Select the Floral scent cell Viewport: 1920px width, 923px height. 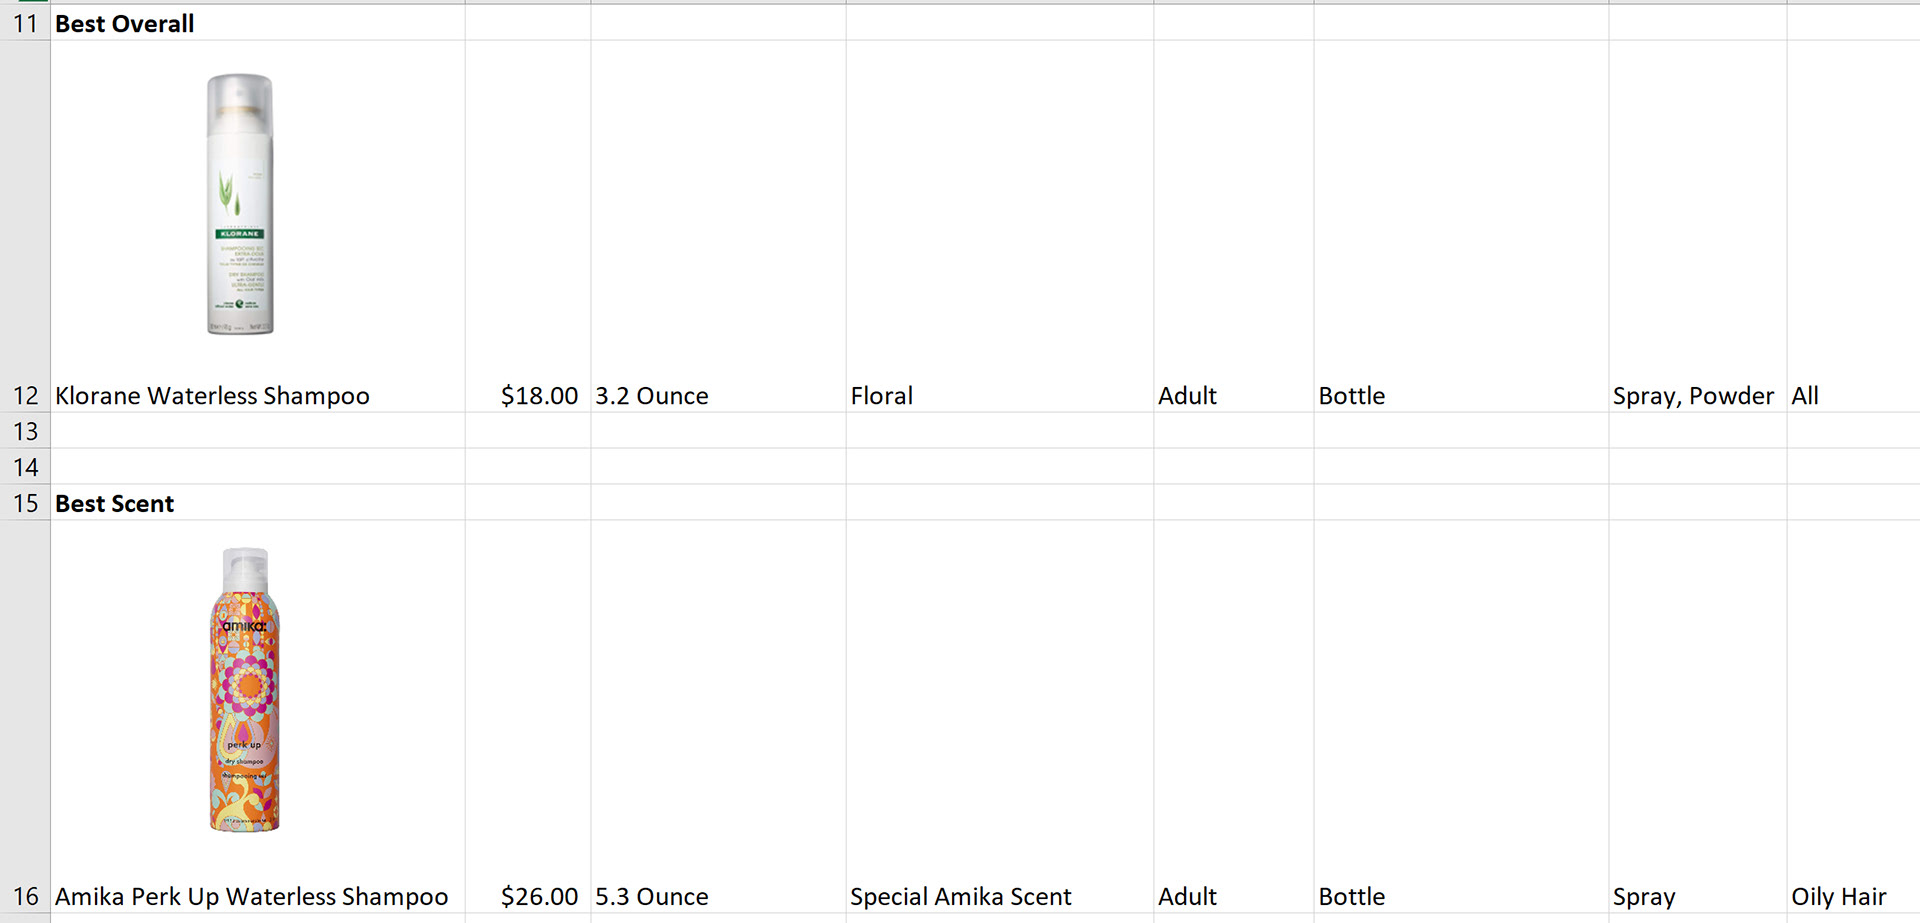(1000, 396)
